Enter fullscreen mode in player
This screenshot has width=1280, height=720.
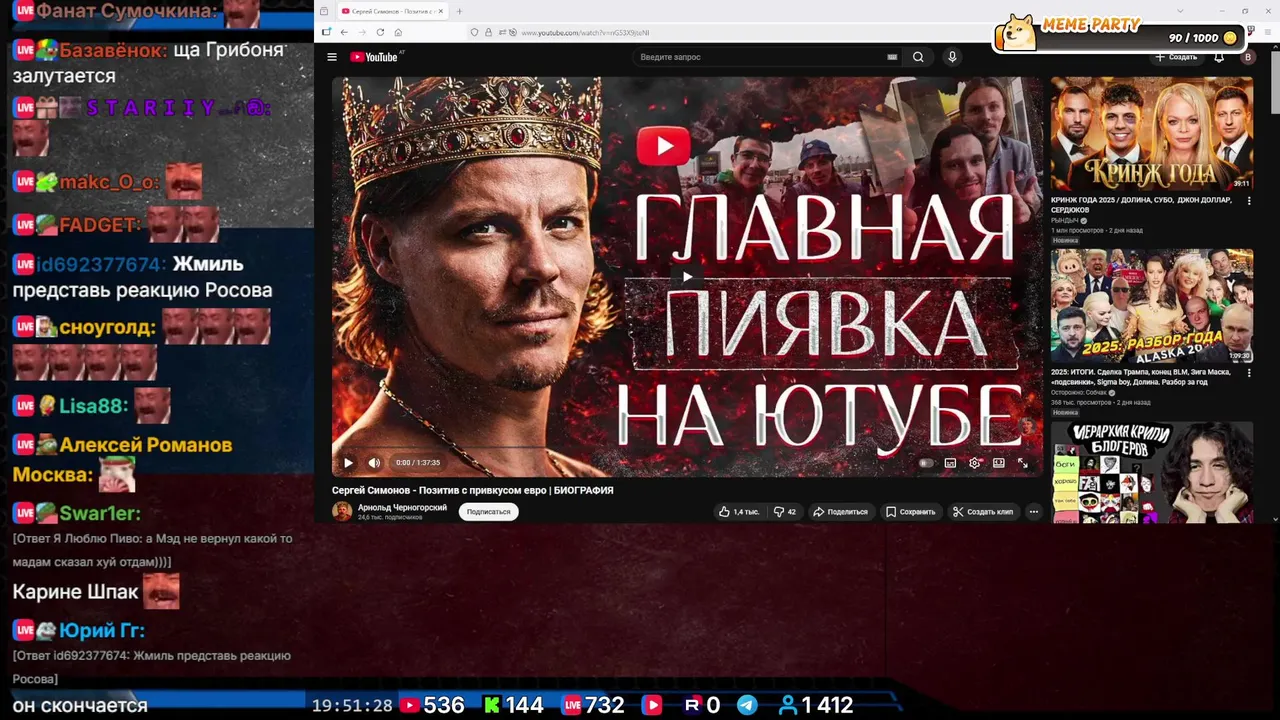point(1023,463)
